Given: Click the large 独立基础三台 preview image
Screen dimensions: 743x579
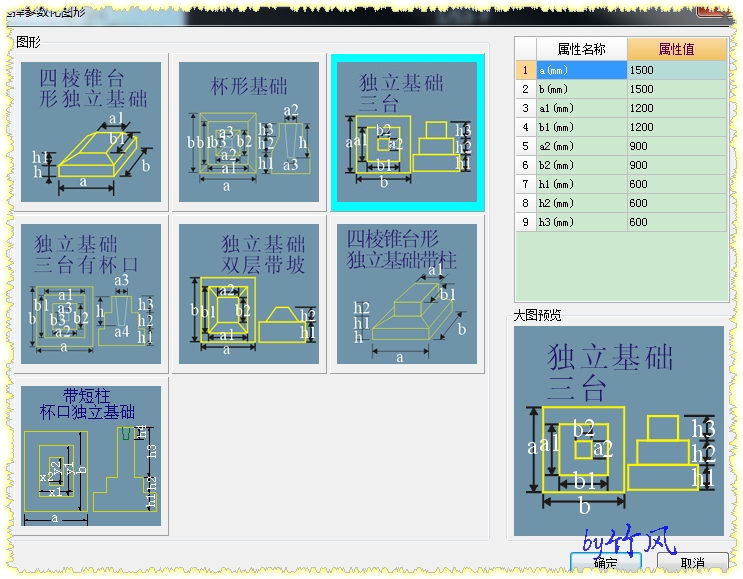Looking at the screenshot, I should tap(618, 431).
